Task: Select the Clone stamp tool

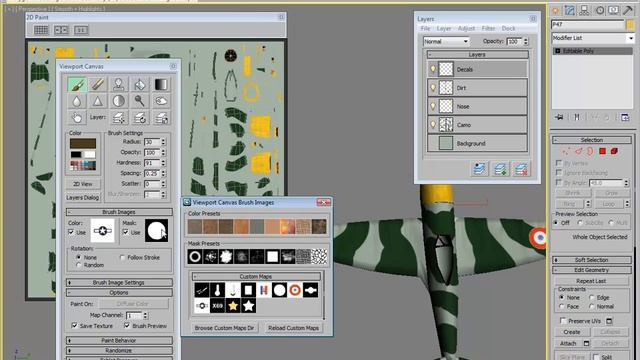Action: point(119,84)
